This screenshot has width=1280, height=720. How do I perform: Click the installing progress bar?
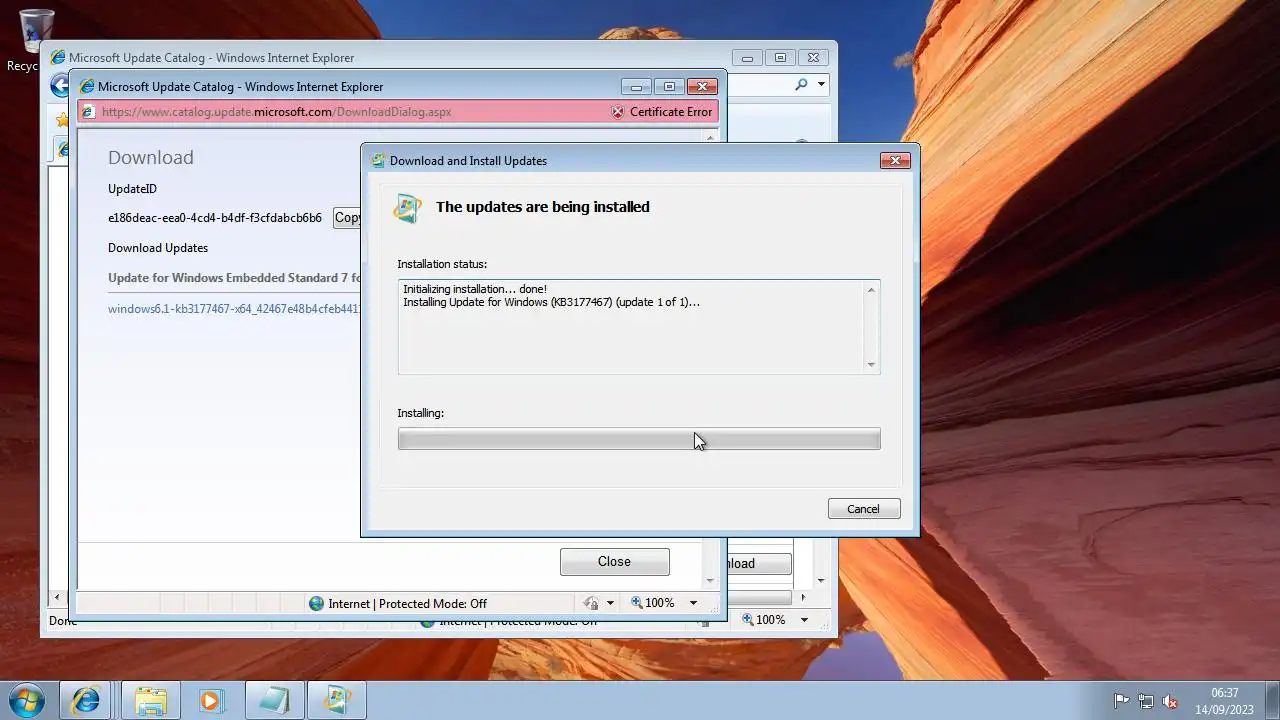pos(639,438)
